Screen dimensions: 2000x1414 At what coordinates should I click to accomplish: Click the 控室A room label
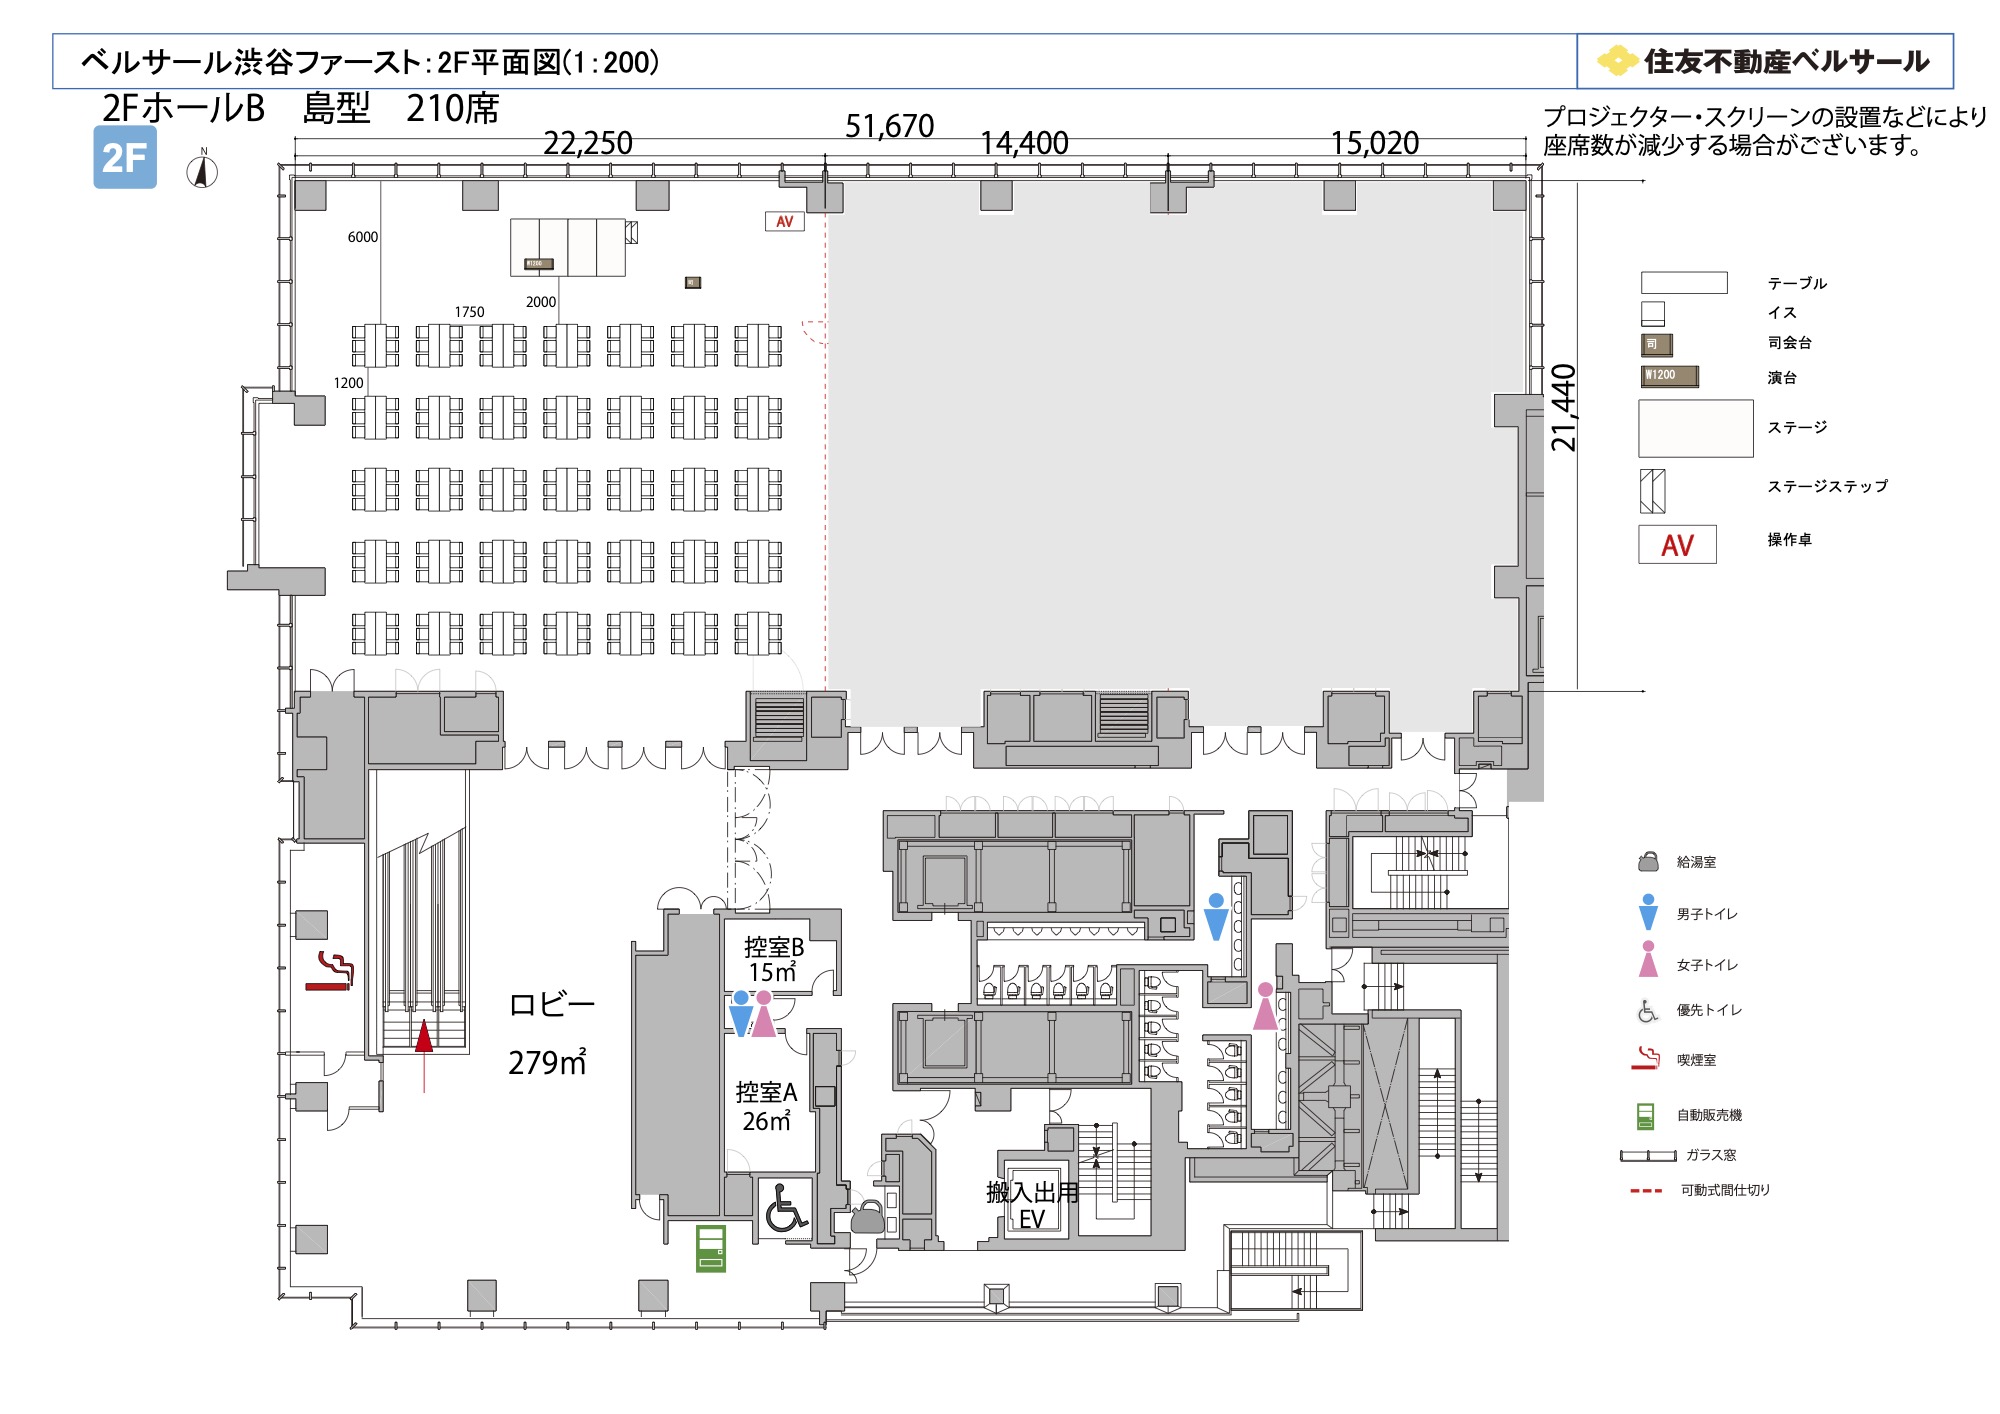tap(767, 1092)
